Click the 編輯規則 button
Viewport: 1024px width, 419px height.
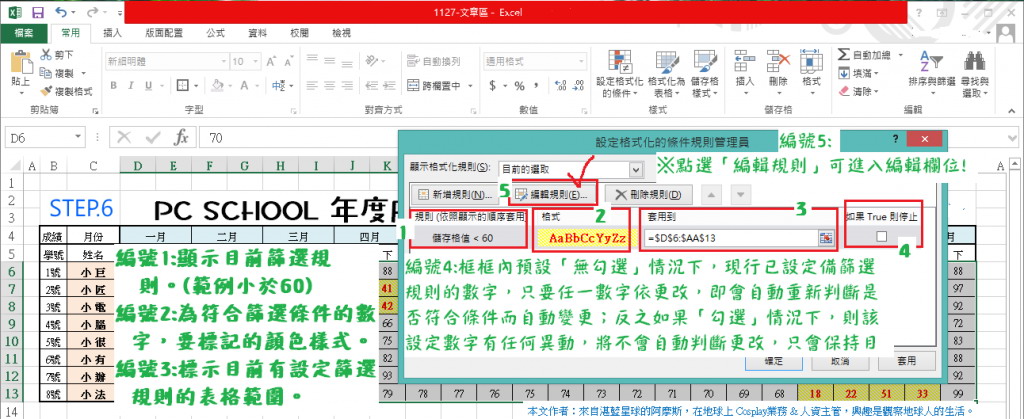point(554,194)
